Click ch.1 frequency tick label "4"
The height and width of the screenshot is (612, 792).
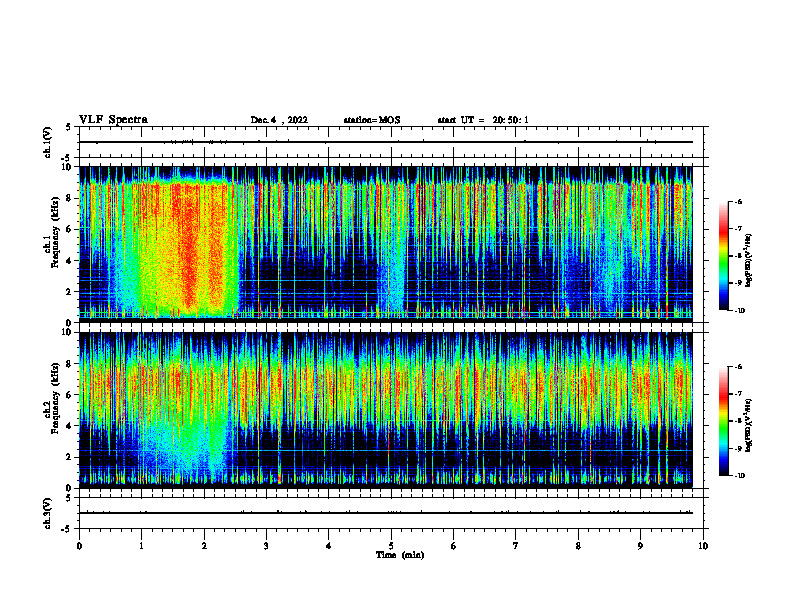click(x=69, y=261)
